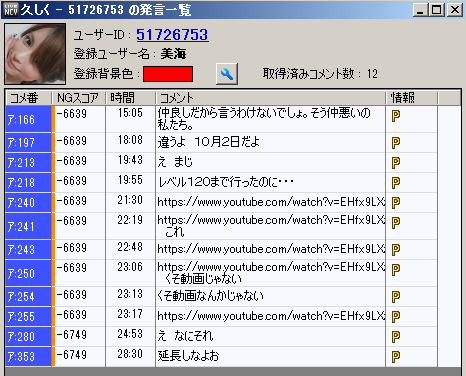Select comment number ア:218 cell
466x376 pixels.
coord(28,183)
